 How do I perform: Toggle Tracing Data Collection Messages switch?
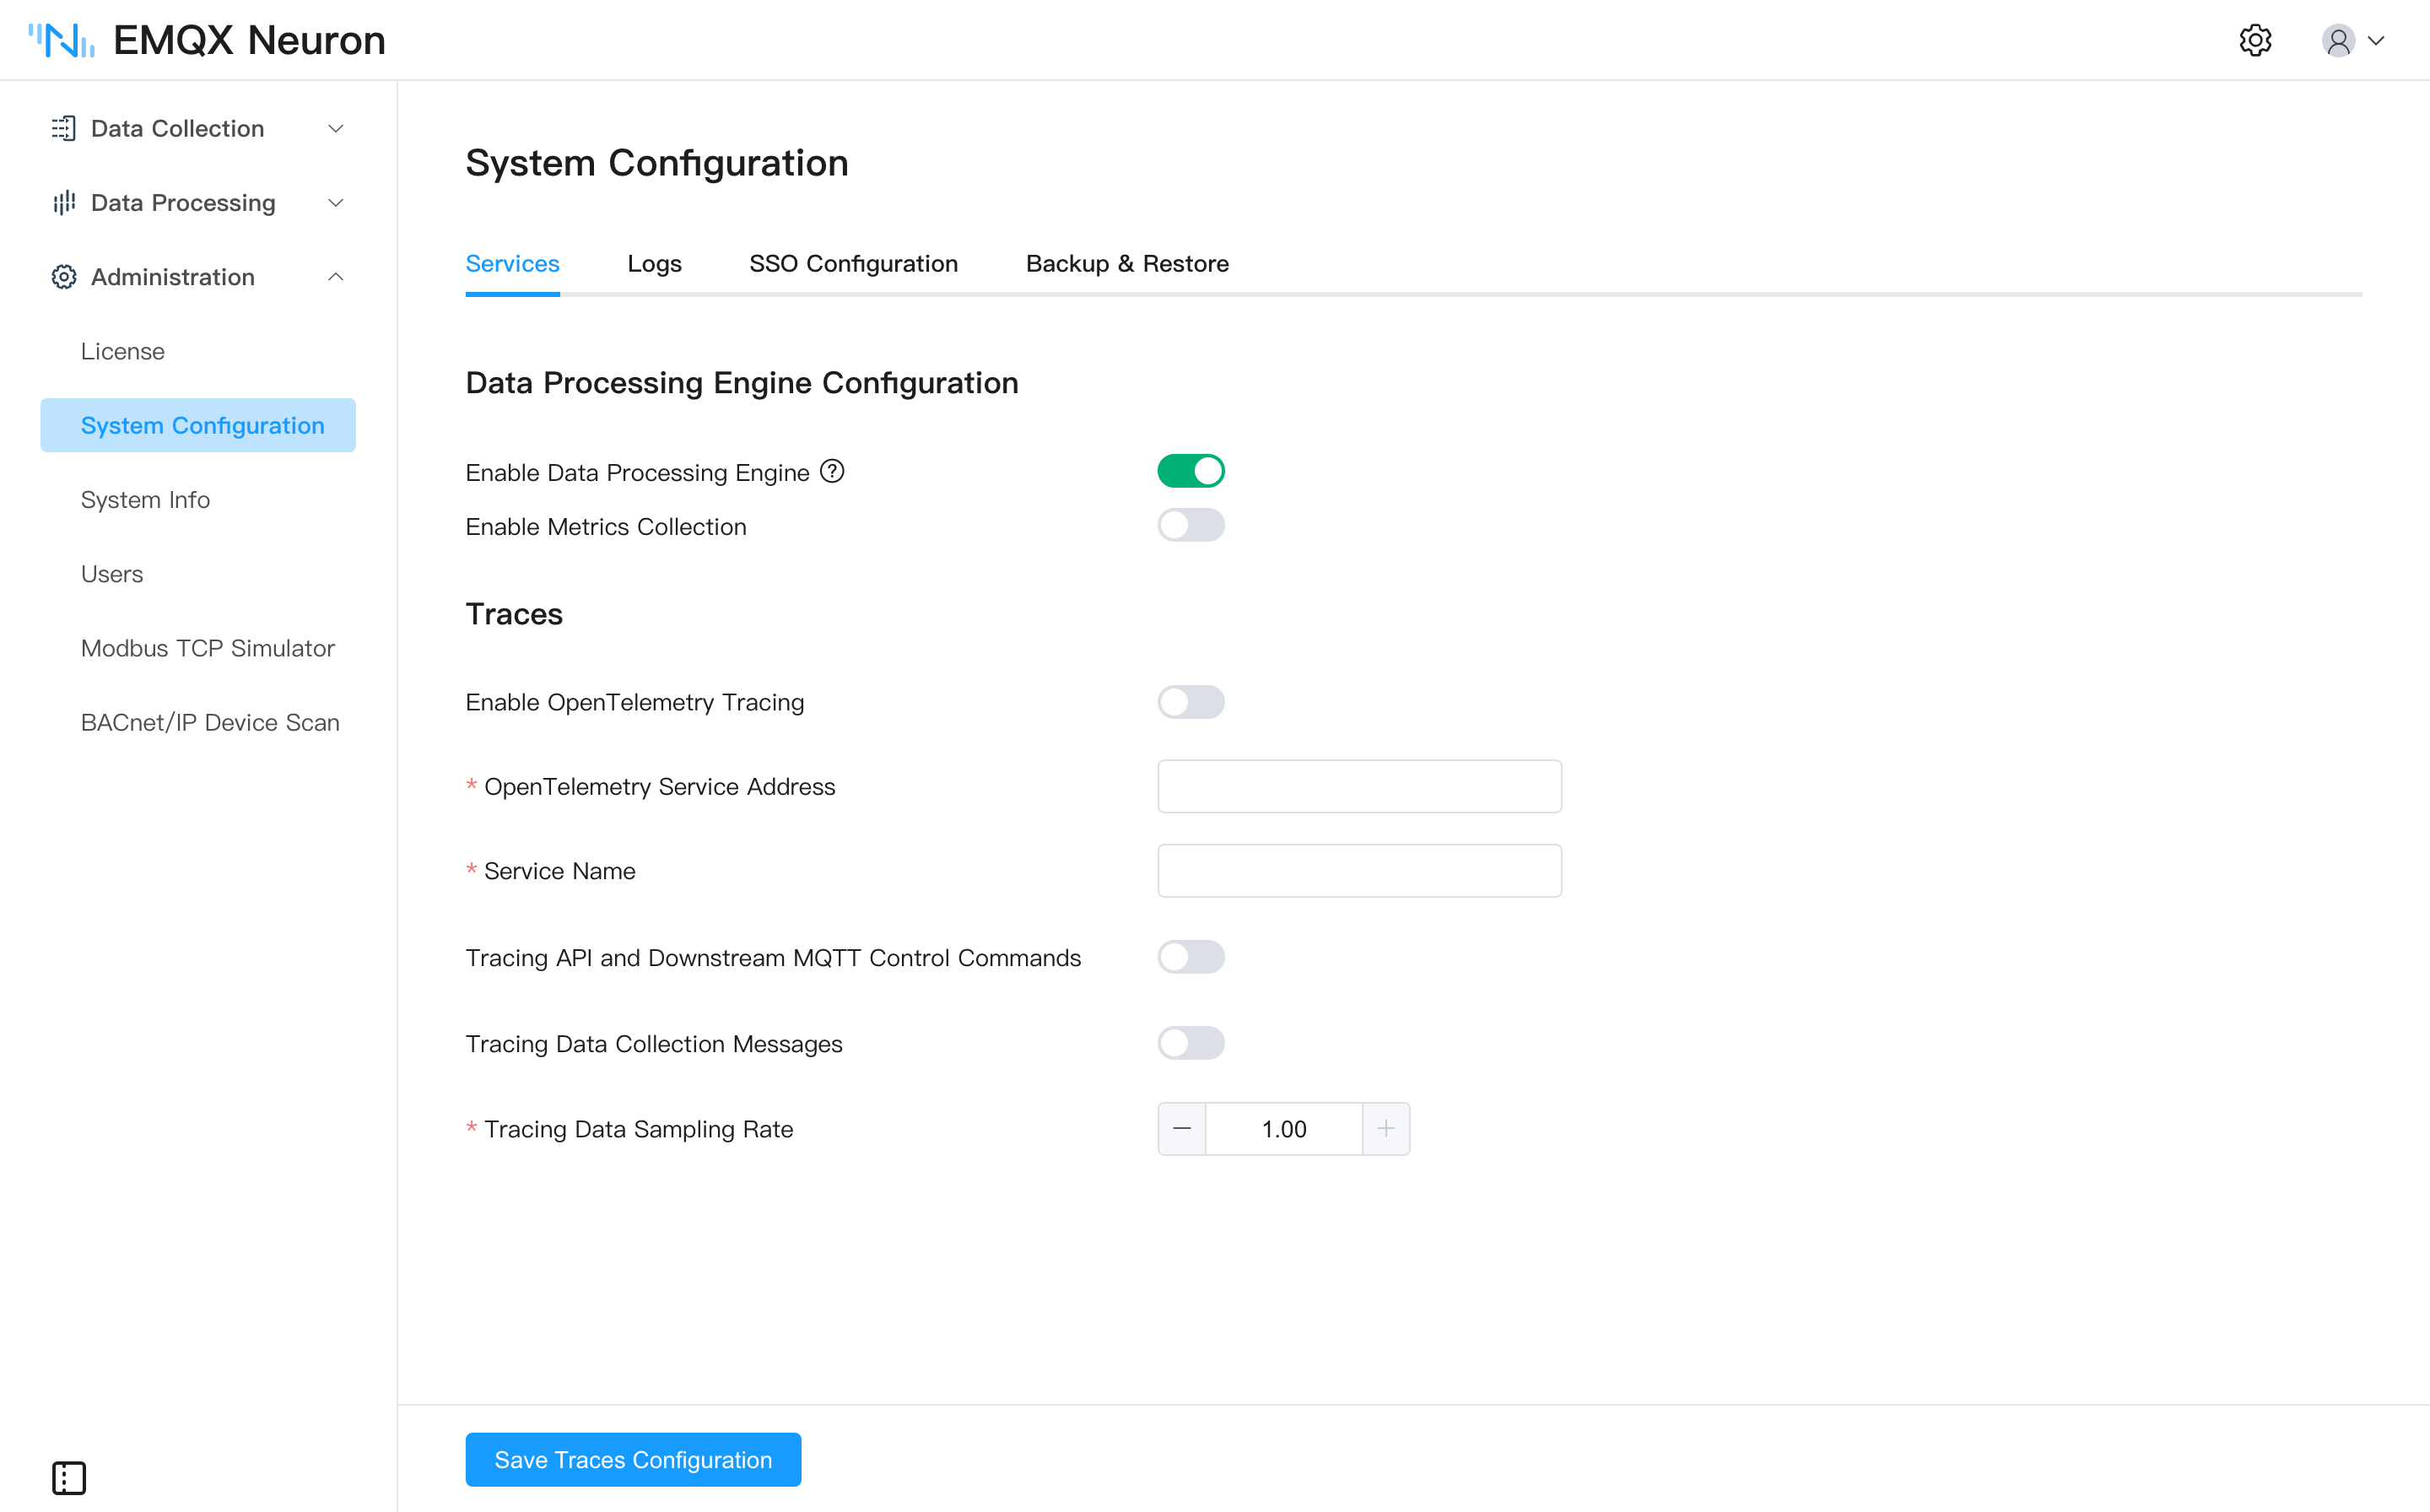pyautogui.click(x=1191, y=1043)
